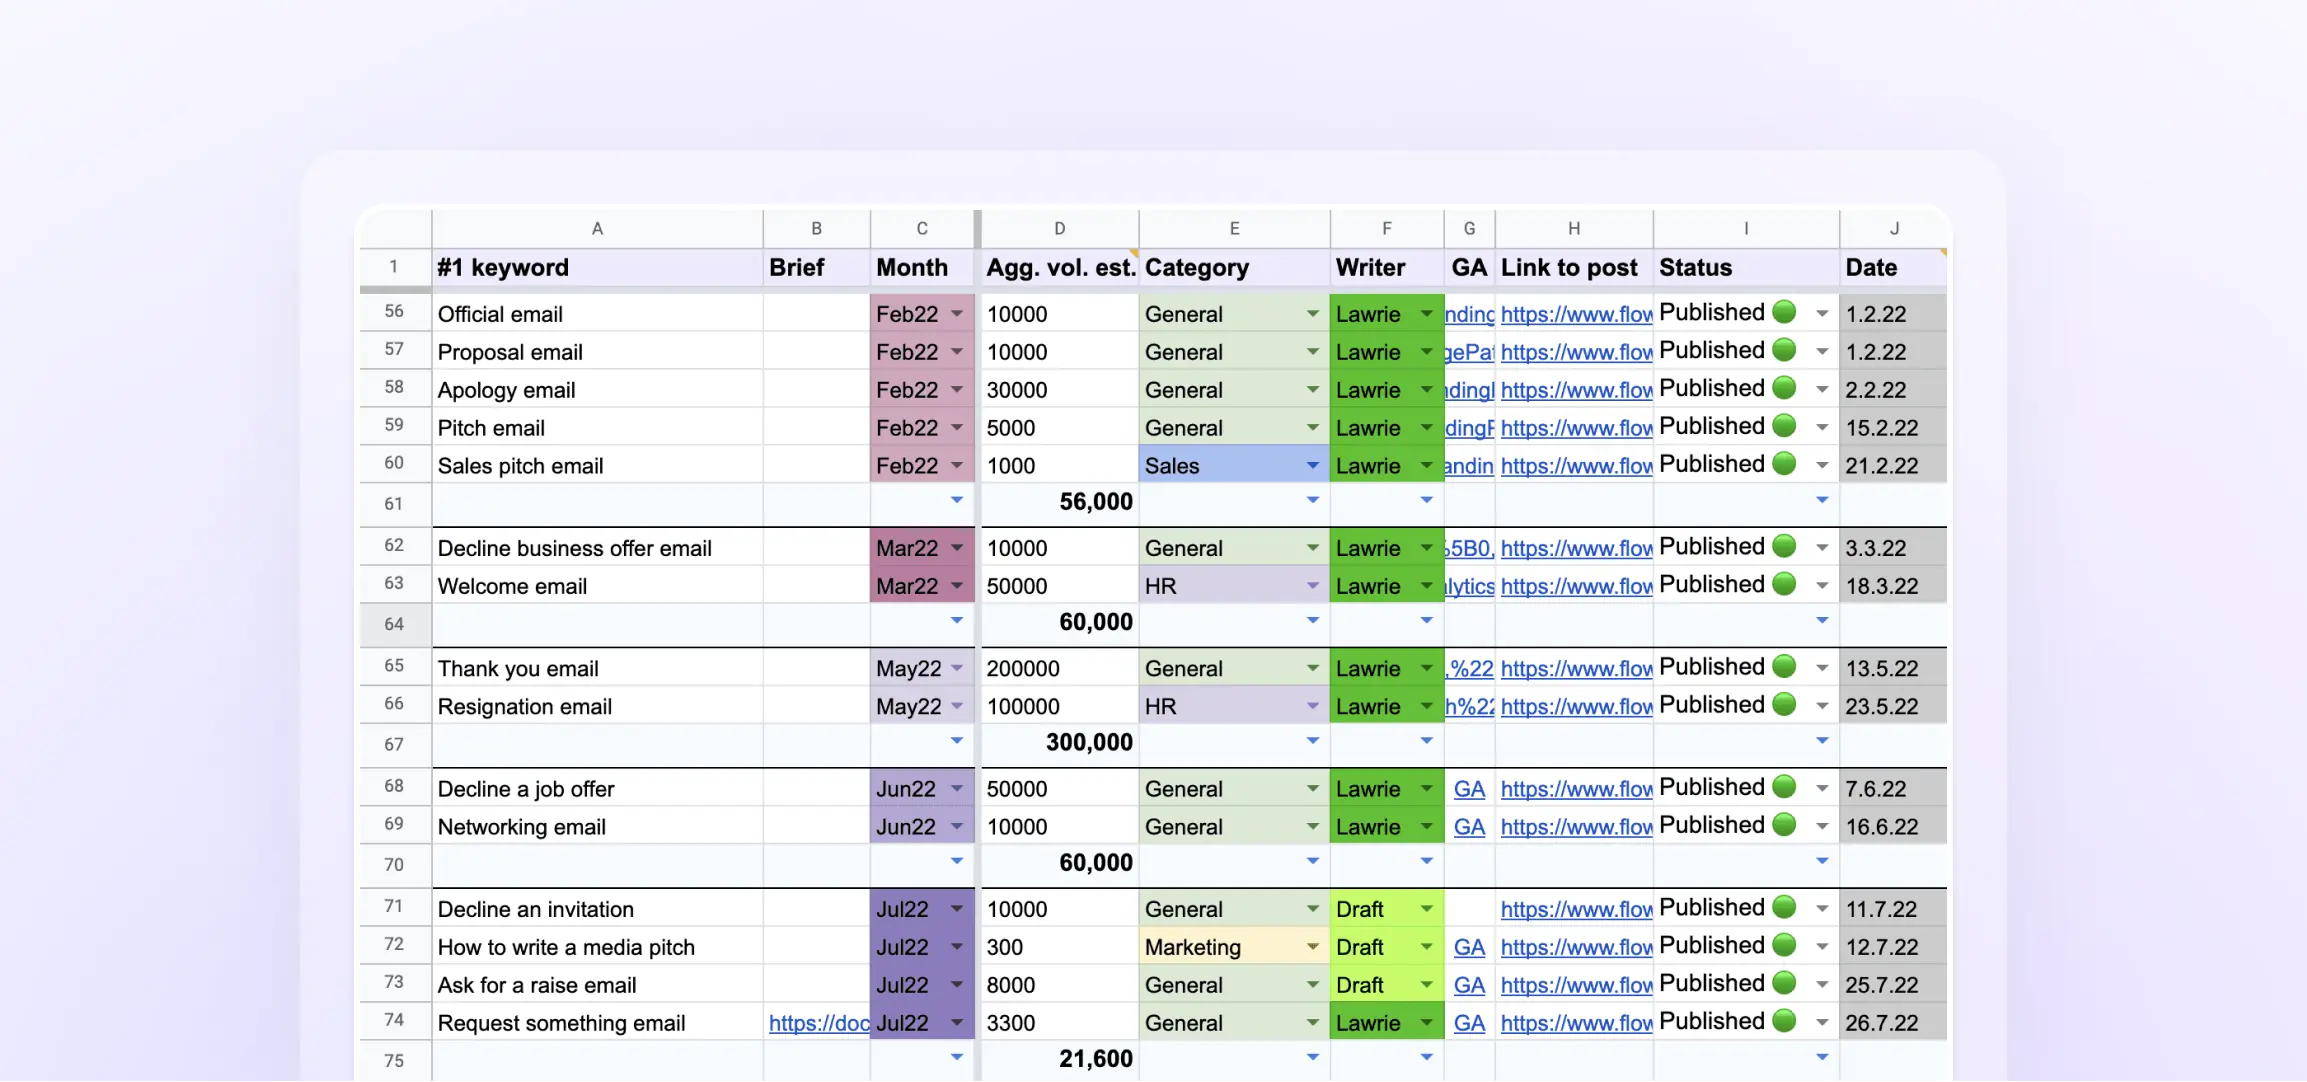
Task: Click the green status indicator on the Apology email row
Action: pos(1784,388)
